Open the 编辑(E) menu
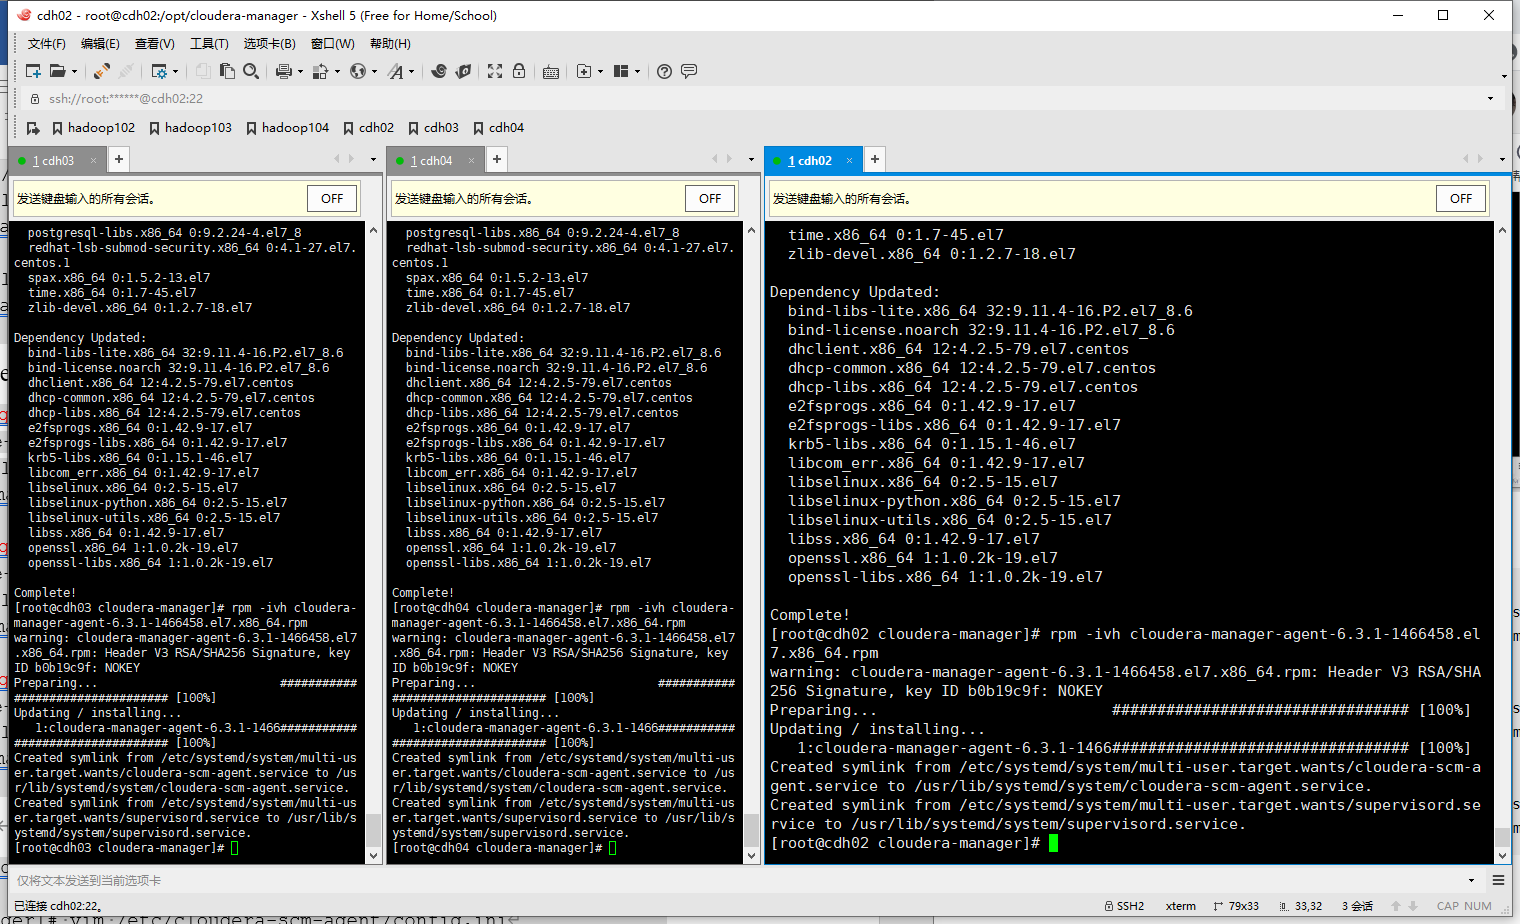1520x924 pixels. [x=100, y=44]
